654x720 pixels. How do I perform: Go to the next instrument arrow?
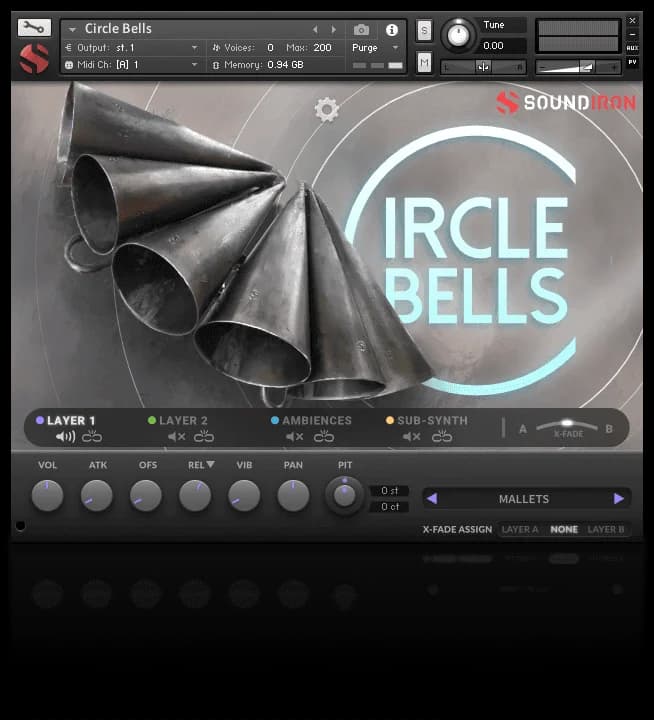[333, 30]
